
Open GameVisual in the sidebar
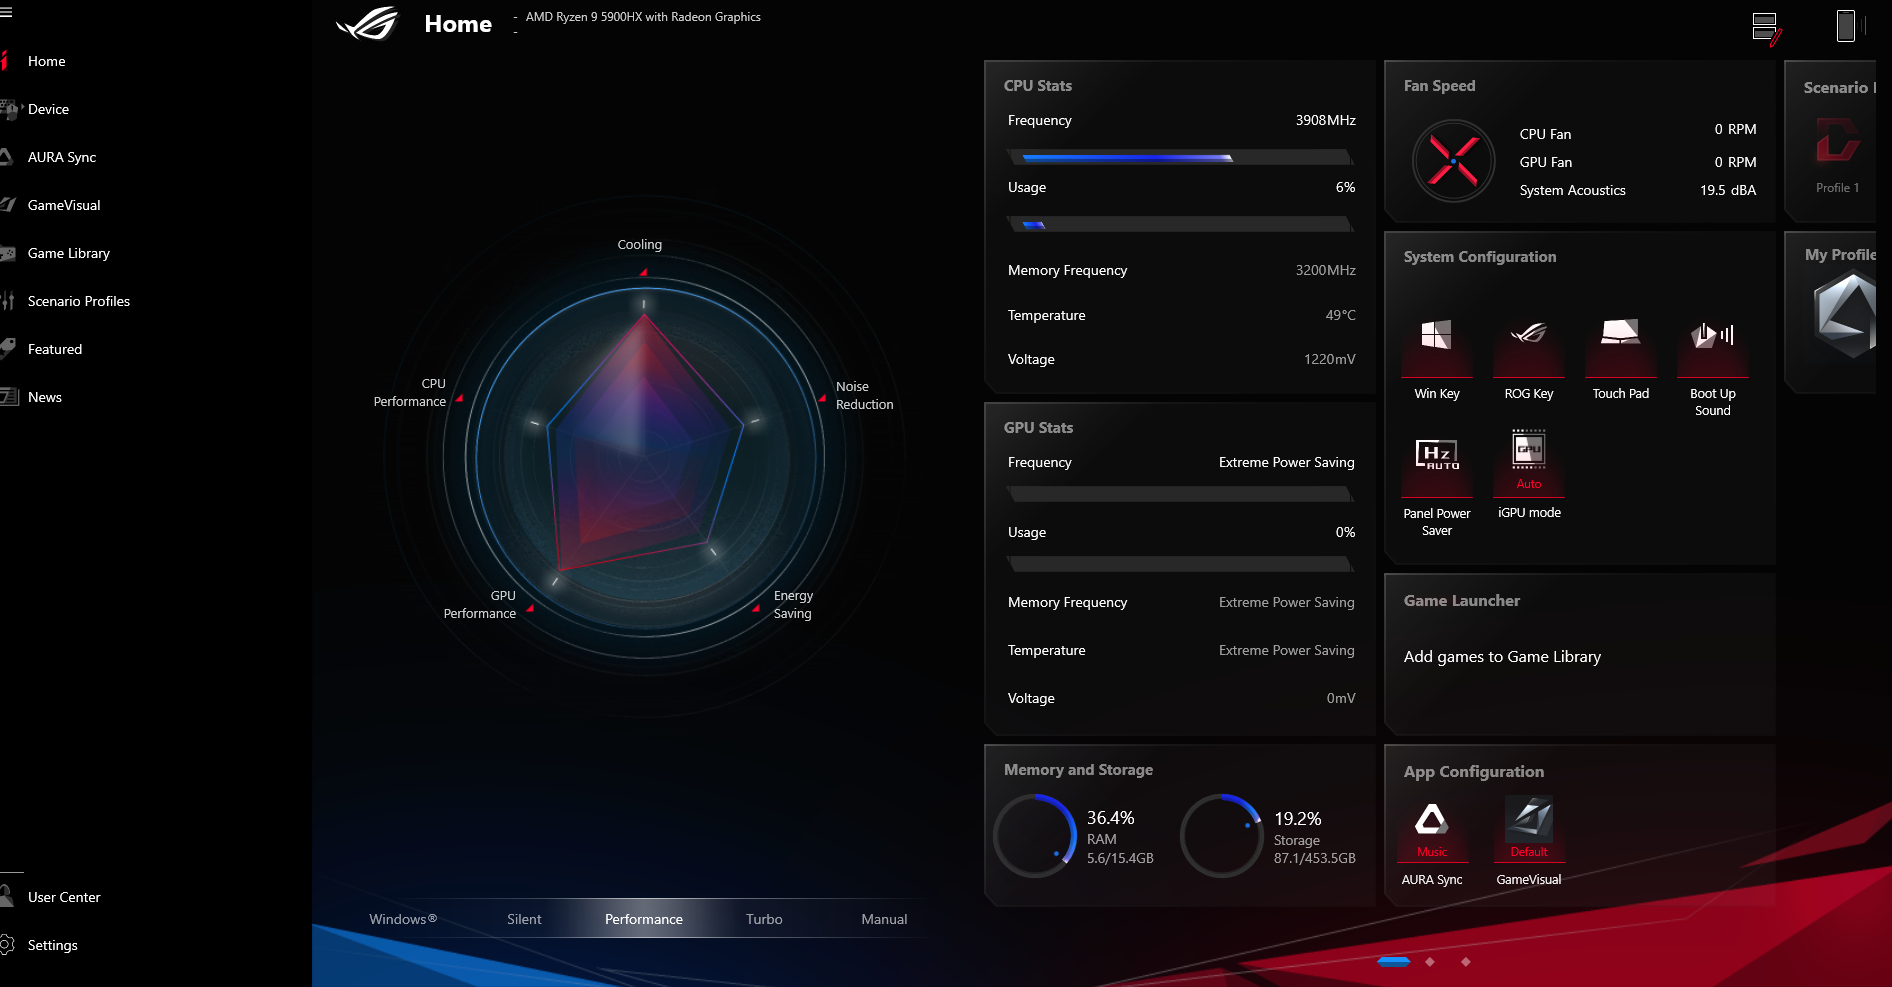(64, 205)
